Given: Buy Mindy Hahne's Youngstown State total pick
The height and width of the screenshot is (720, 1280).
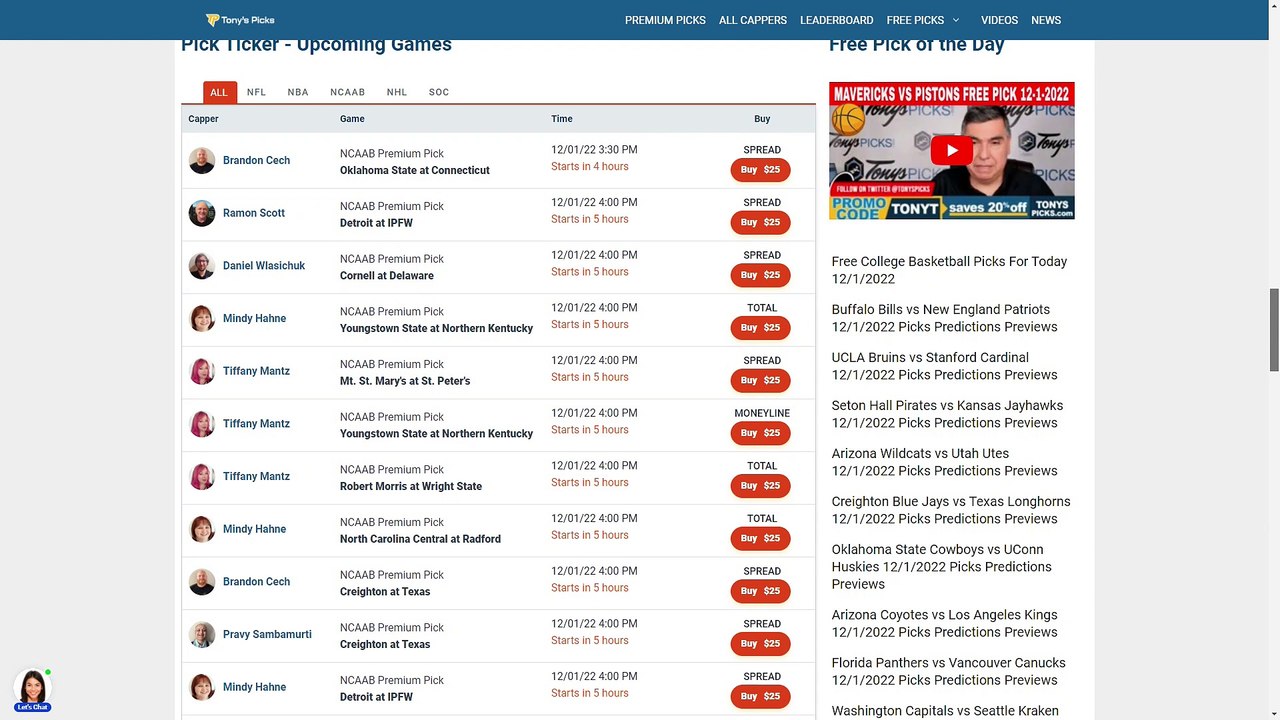Looking at the screenshot, I should pyautogui.click(x=760, y=328).
